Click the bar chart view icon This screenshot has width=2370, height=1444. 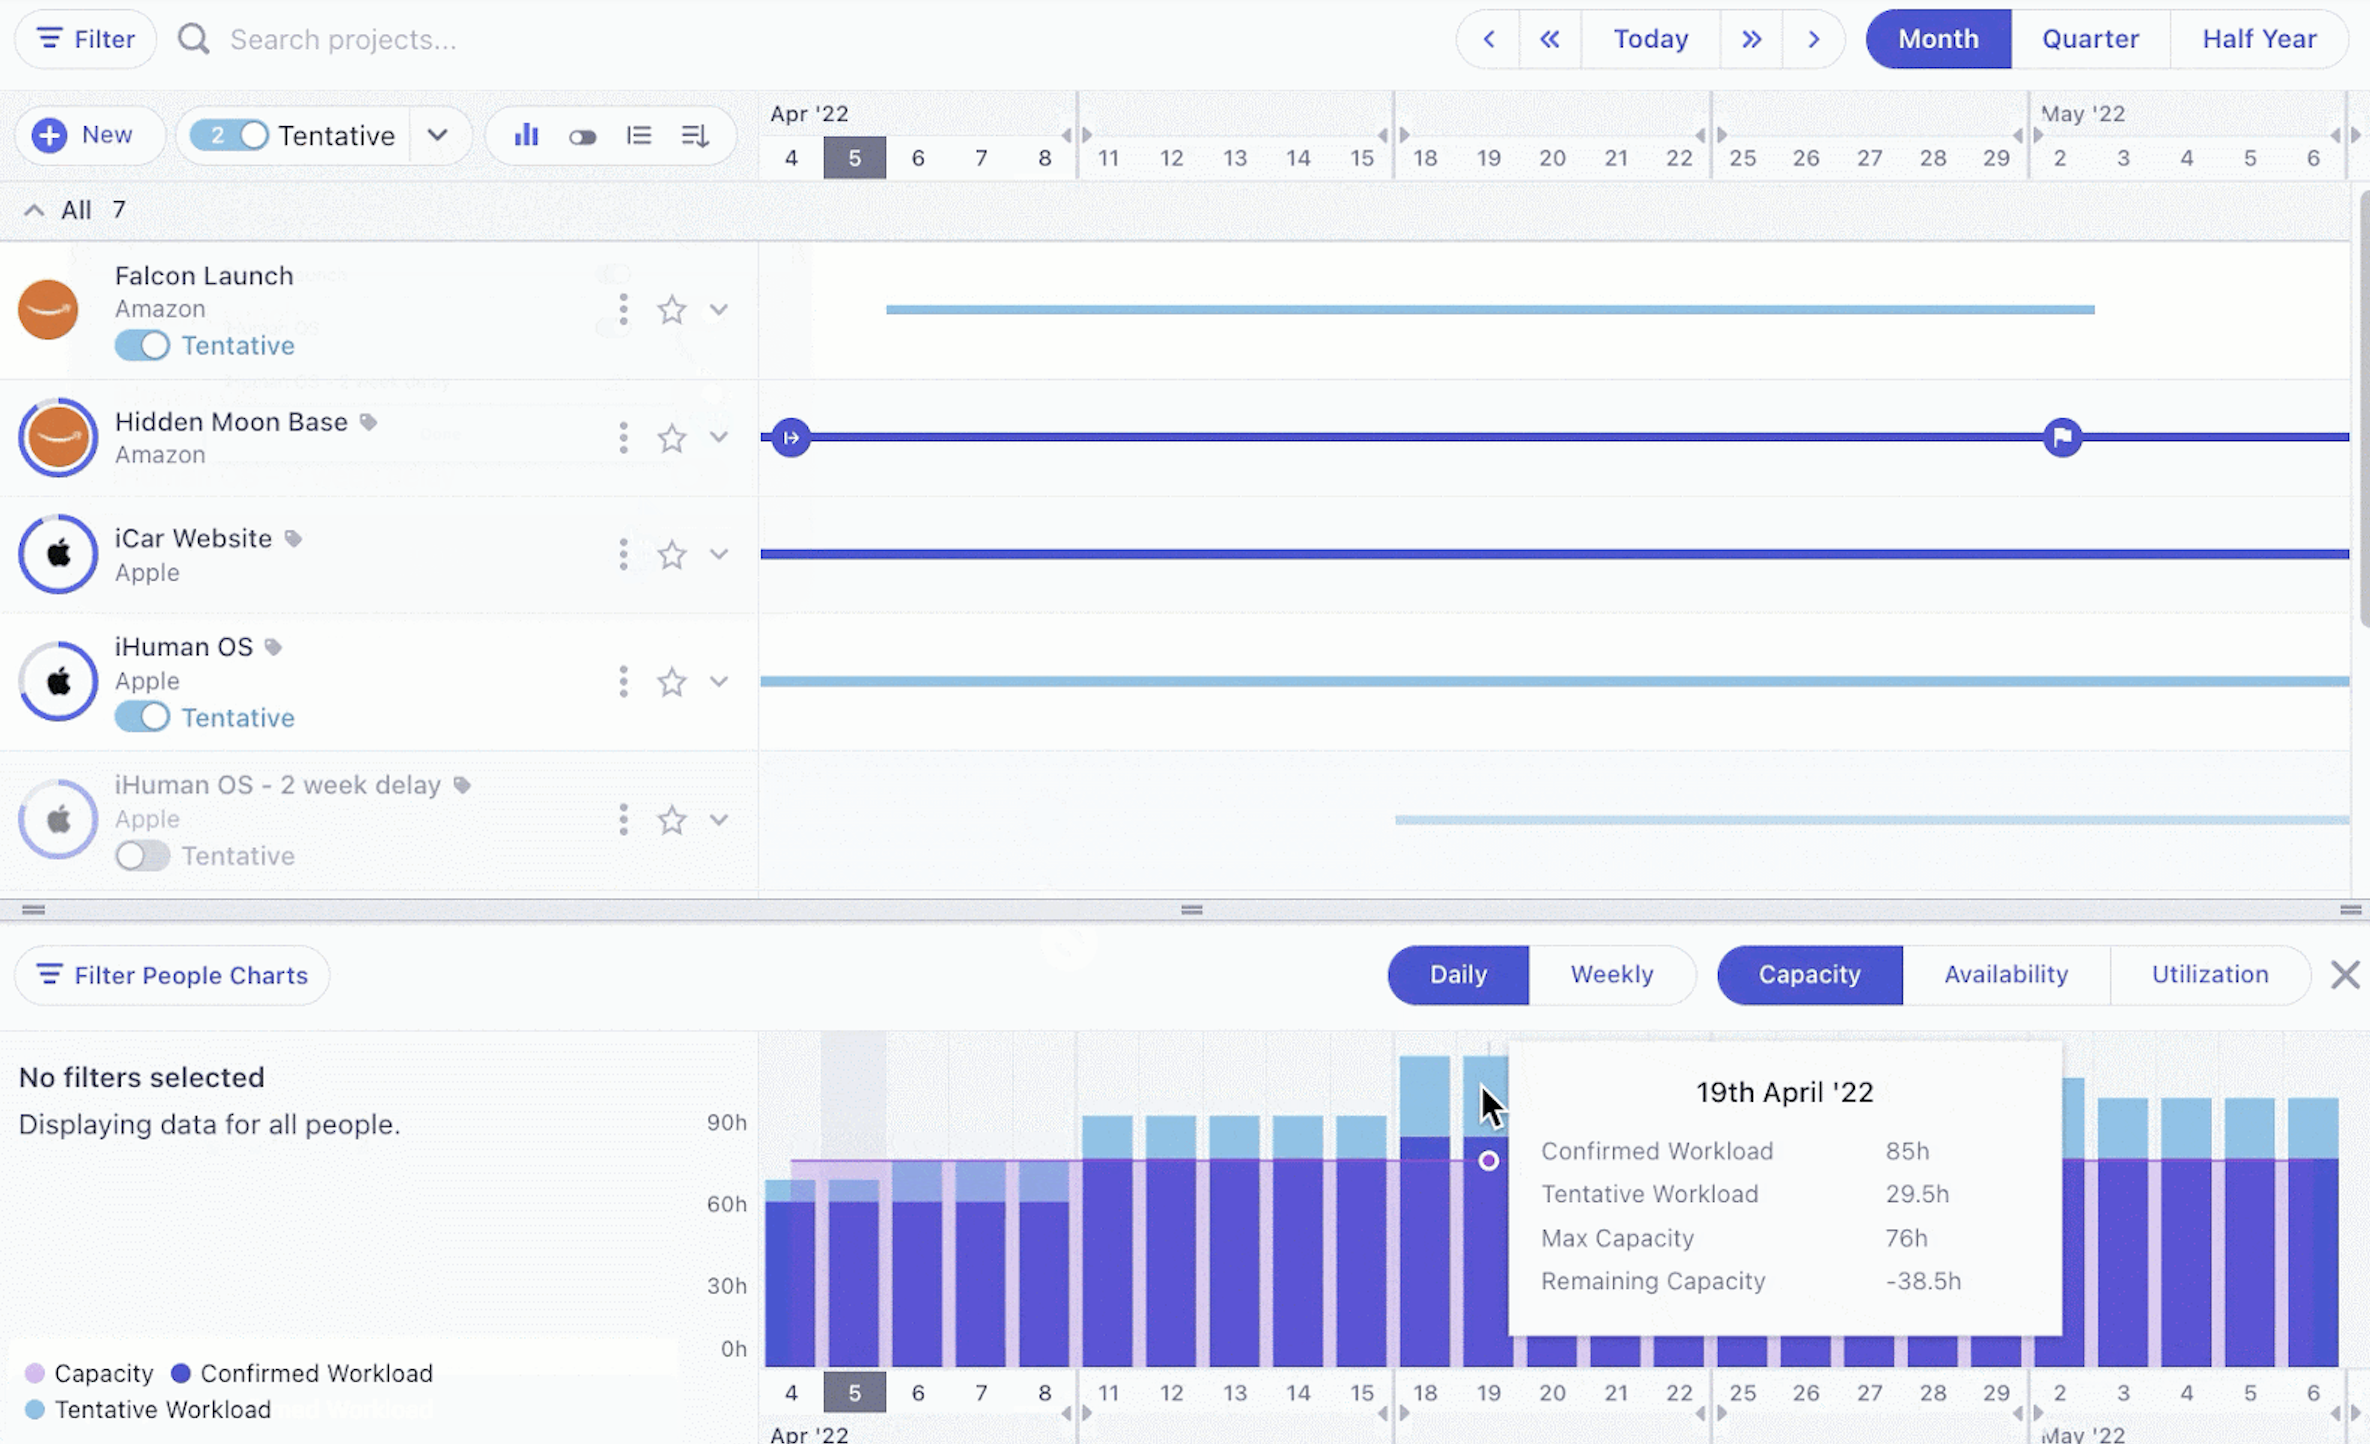(x=526, y=135)
